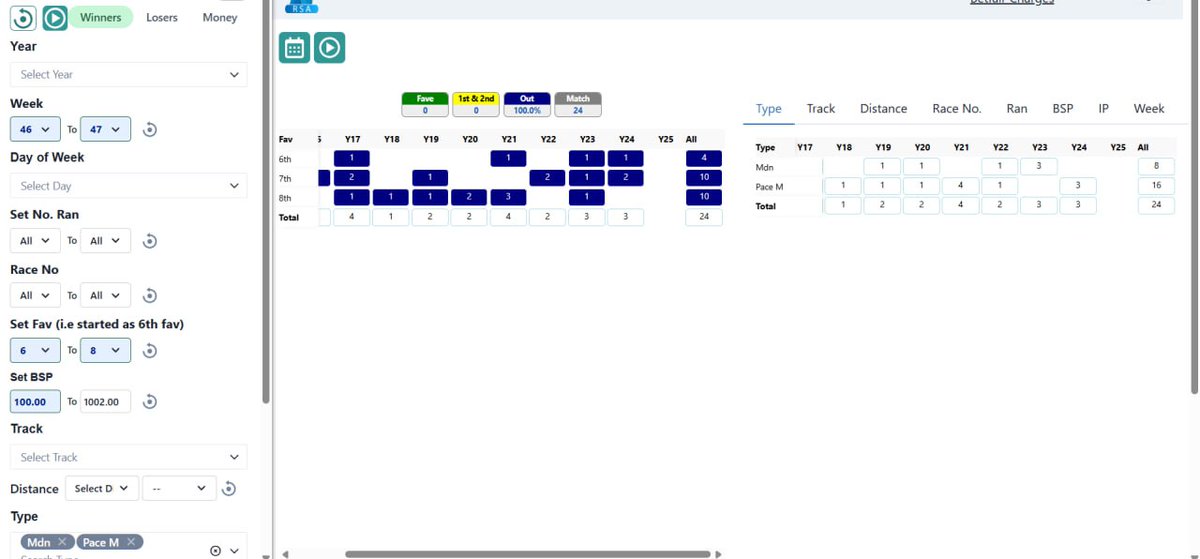This screenshot has height=559, width=1200.
Task: Open Set Fav from dropdown showing 6
Action: click(x=36, y=351)
